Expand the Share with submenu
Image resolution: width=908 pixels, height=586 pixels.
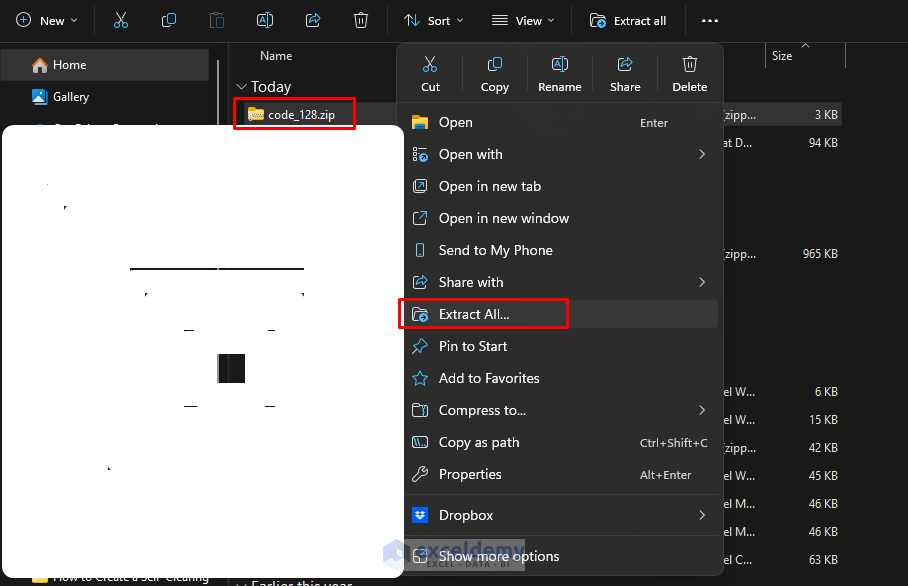click(561, 282)
